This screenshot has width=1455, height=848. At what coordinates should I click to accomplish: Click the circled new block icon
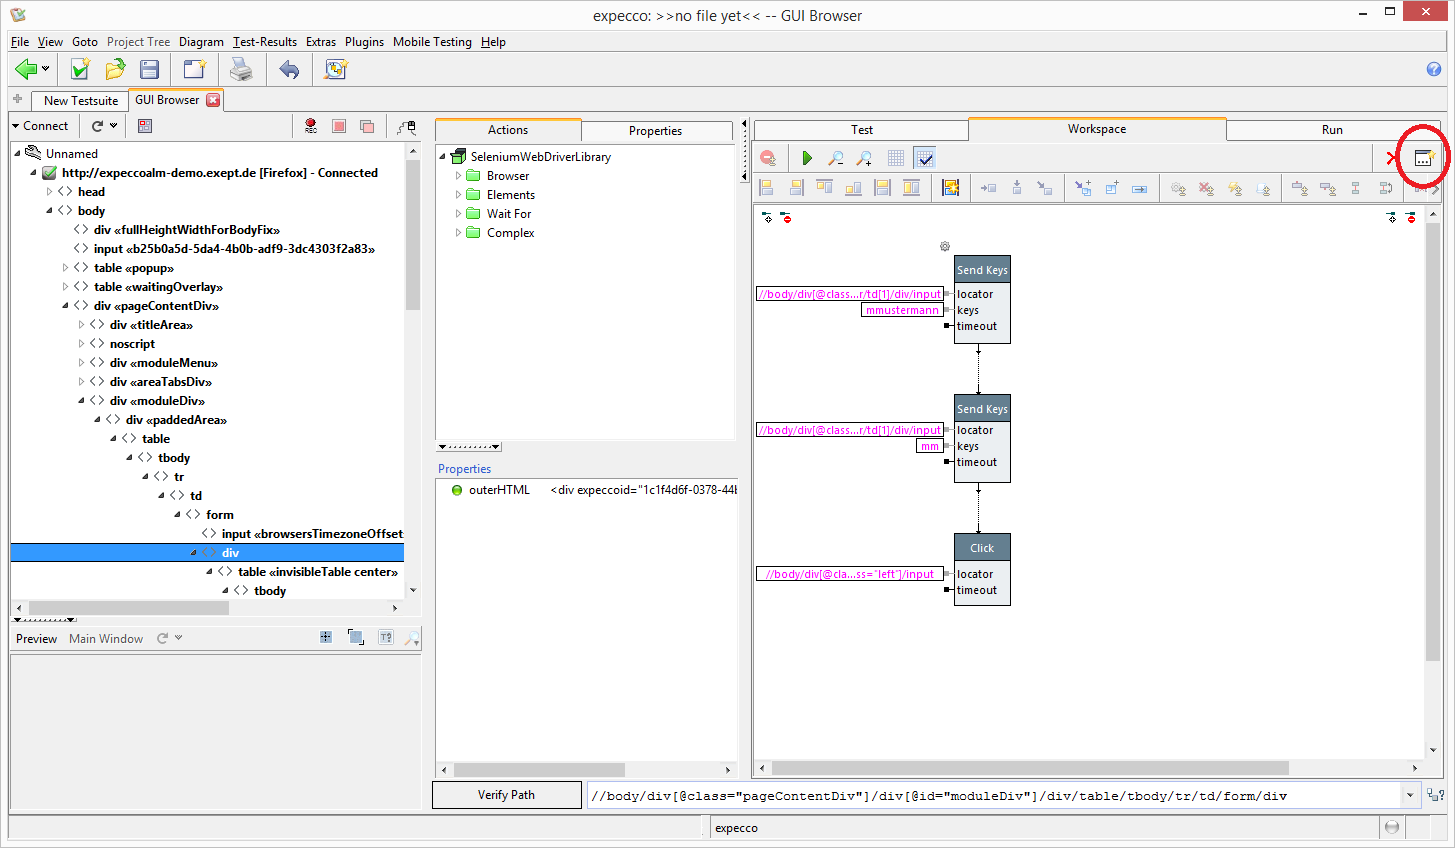pos(1423,158)
